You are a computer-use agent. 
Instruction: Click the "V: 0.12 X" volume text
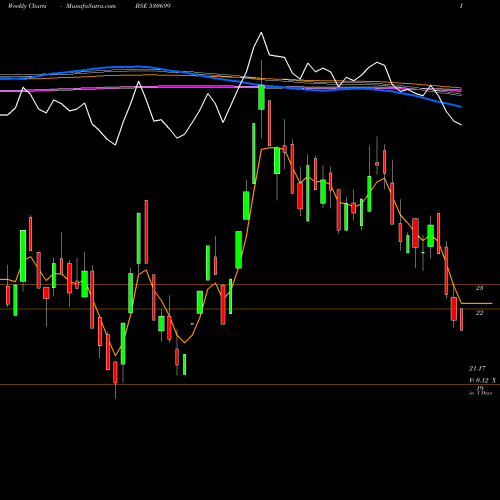(x=482, y=380)
